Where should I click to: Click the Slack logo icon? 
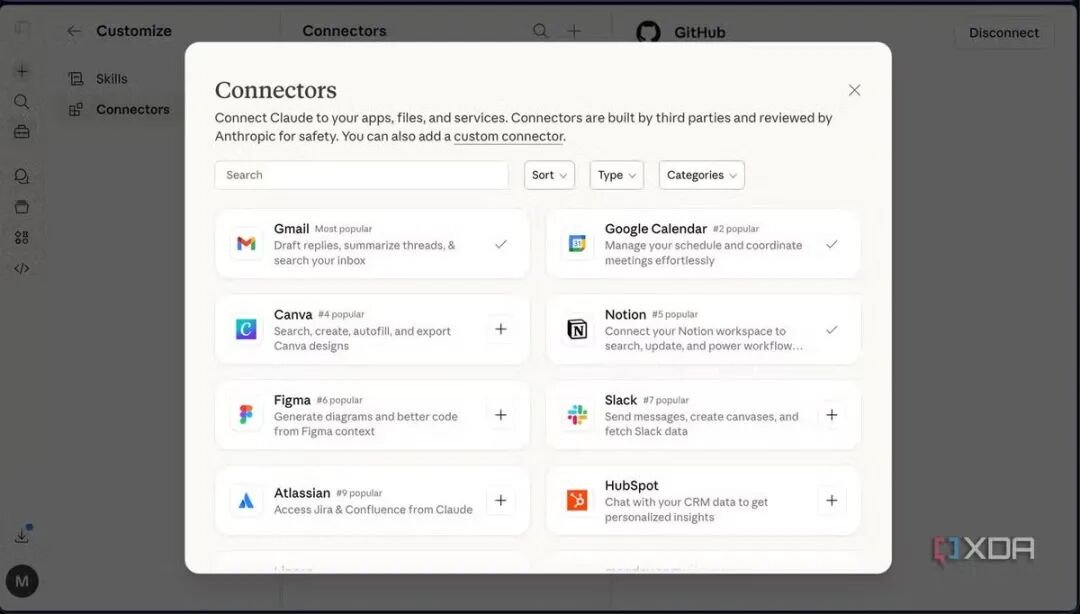click(x=577, y=414)
